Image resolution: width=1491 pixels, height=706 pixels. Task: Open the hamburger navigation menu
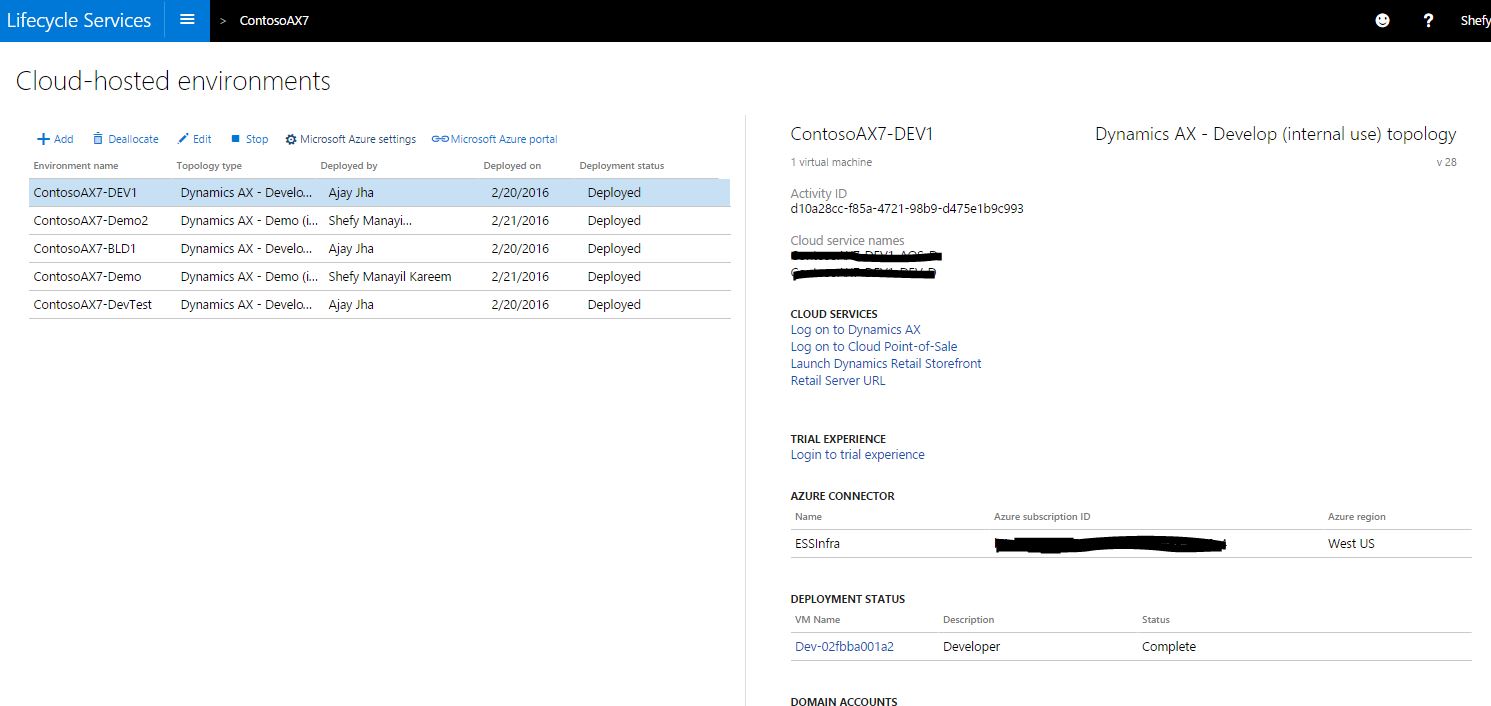pos(187,20)
